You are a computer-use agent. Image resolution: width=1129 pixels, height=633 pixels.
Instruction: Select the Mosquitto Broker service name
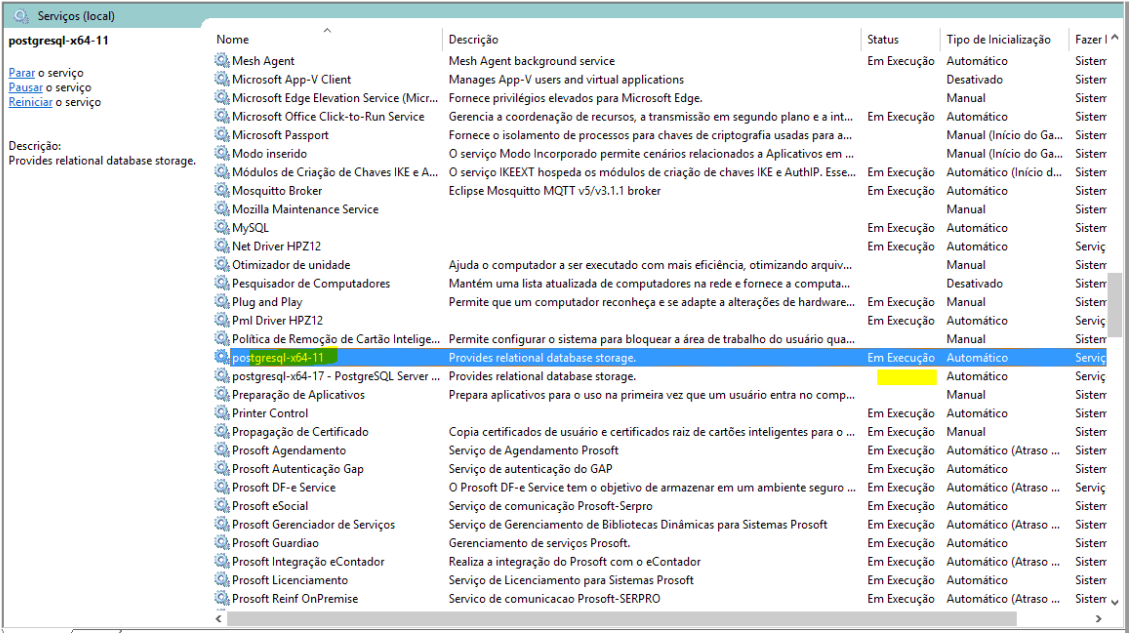pyautogui.click(x=276, y=191)
